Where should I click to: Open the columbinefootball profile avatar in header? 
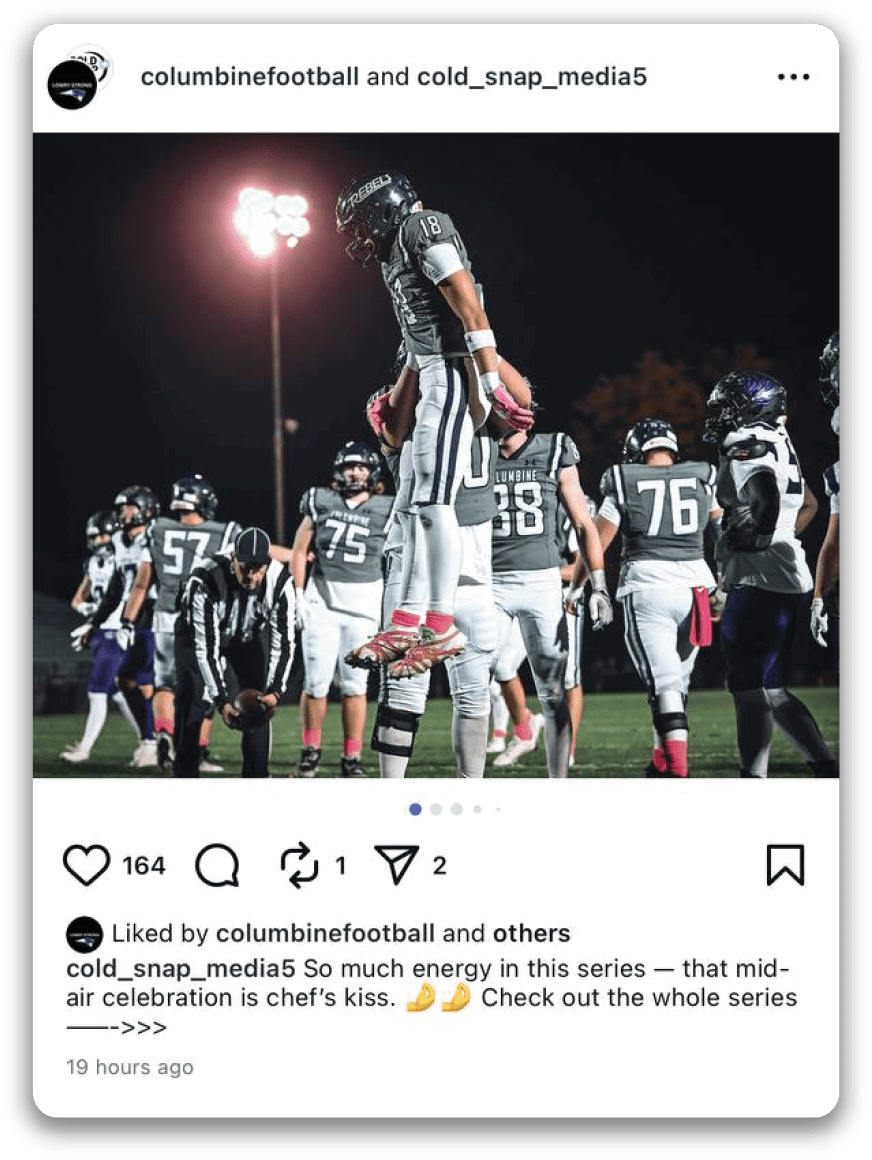[x=72, y=85]
